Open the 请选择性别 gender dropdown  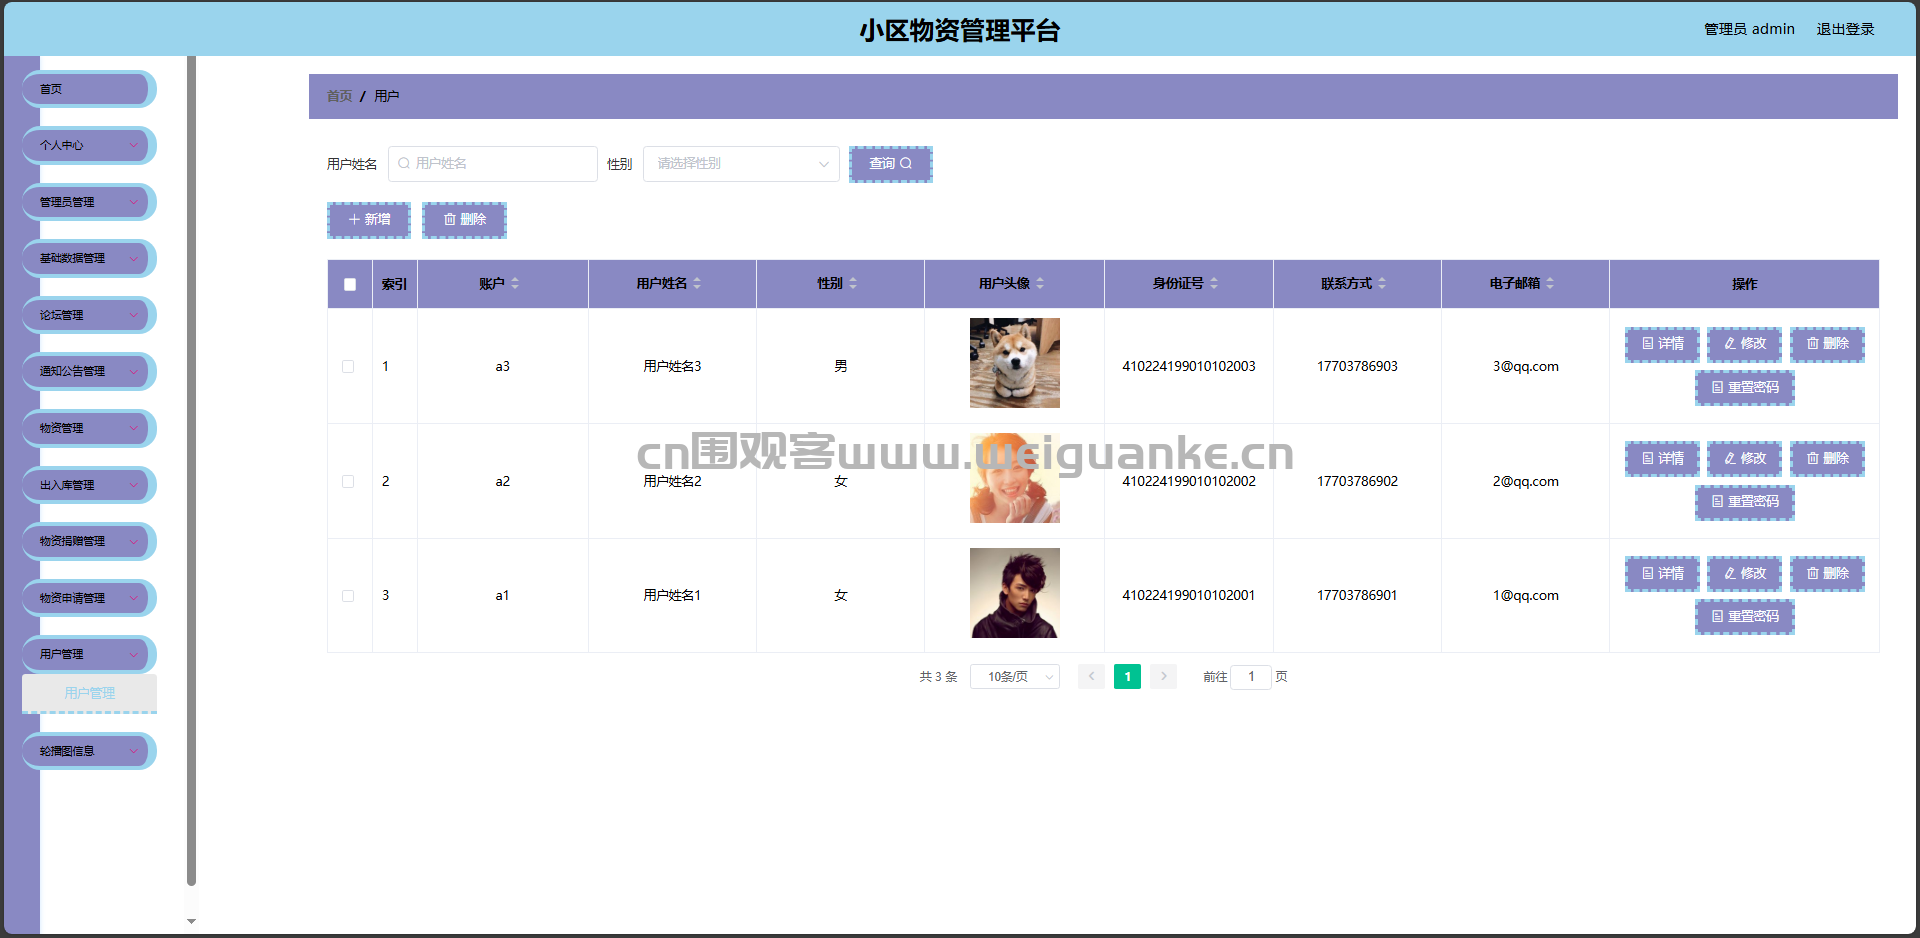coord(741,164)
